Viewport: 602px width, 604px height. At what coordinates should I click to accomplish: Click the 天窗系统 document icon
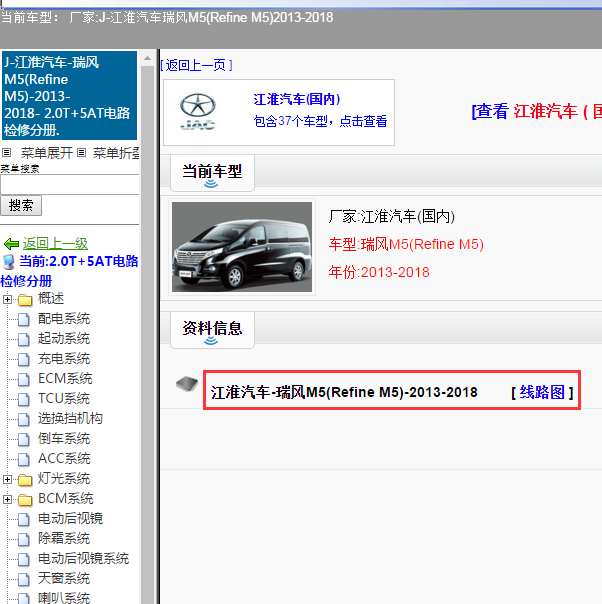click(24, 579)
